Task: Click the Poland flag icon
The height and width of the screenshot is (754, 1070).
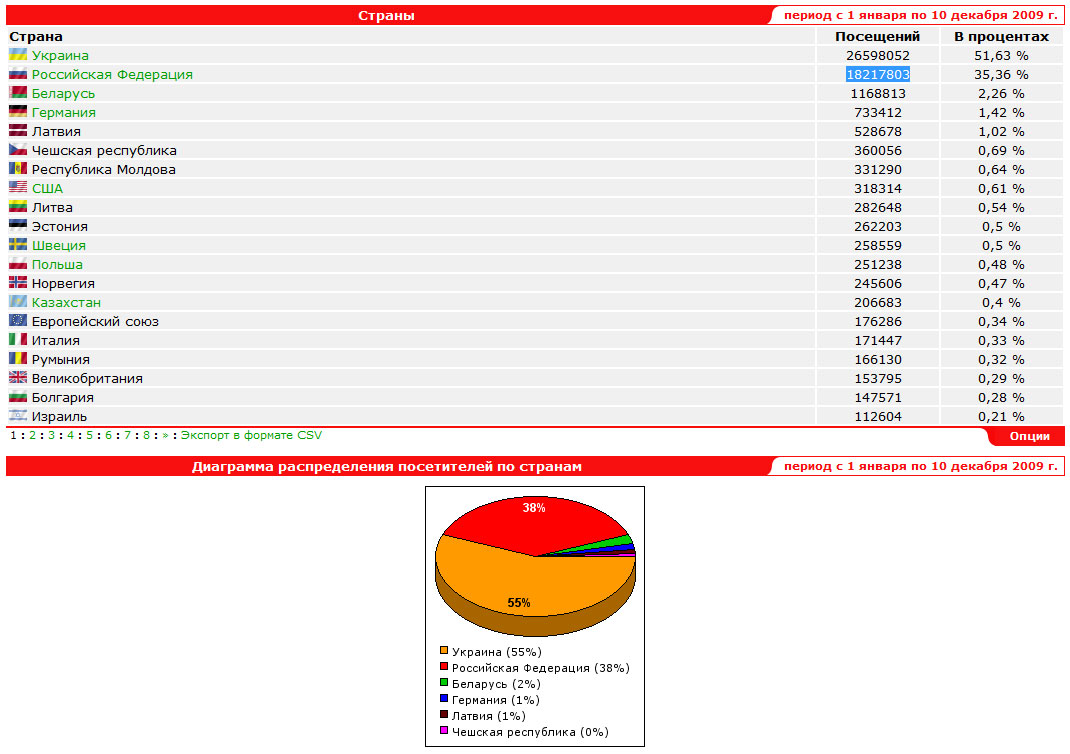Action: tap(18, 263)
